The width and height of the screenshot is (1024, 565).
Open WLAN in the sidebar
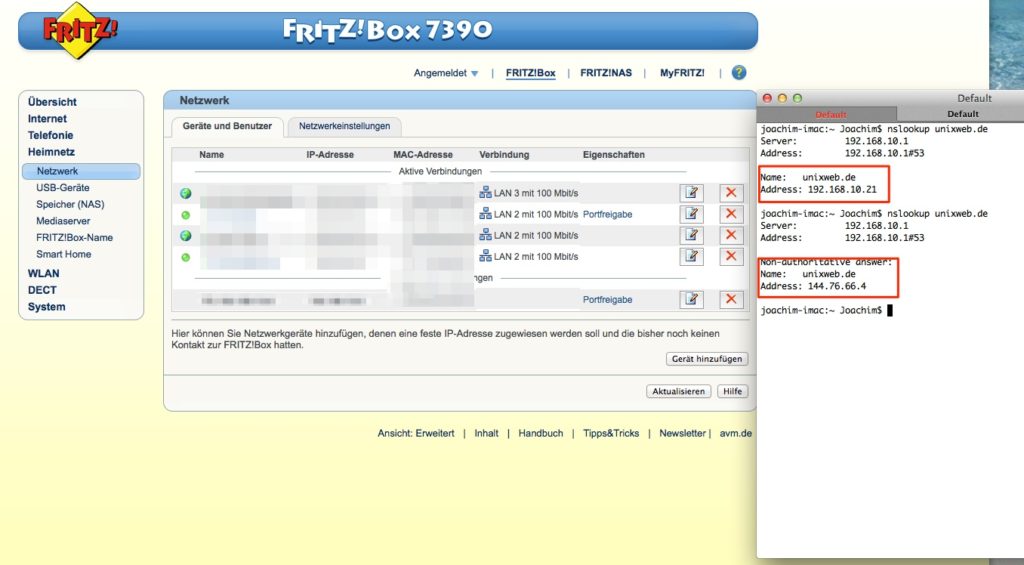[x=43, y=274]
